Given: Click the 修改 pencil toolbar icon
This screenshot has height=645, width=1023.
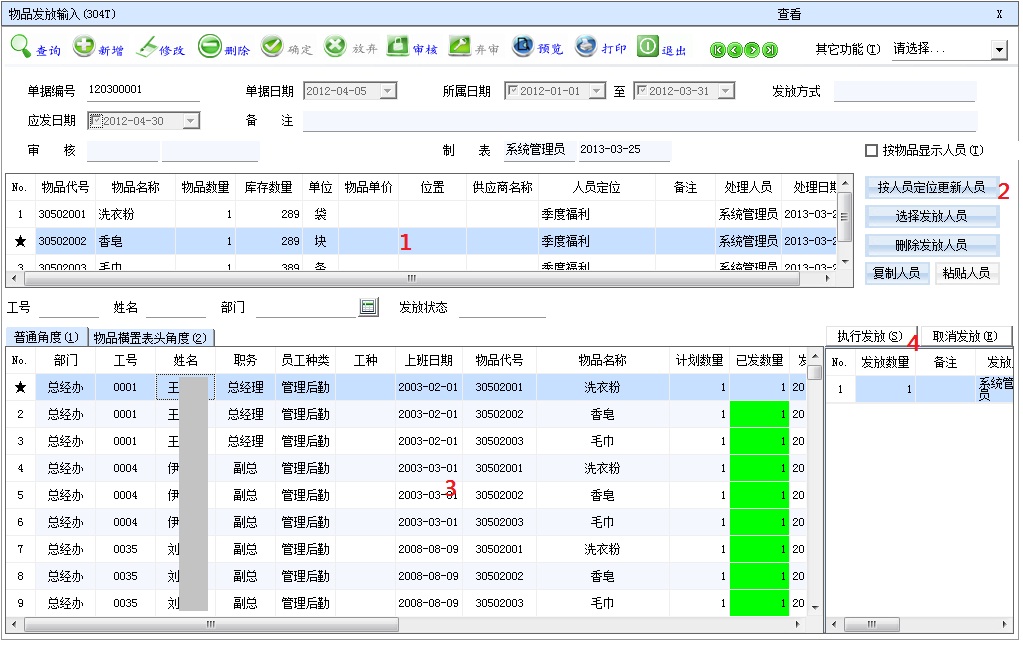Looking at the screenshot, I should pos(146,47).
